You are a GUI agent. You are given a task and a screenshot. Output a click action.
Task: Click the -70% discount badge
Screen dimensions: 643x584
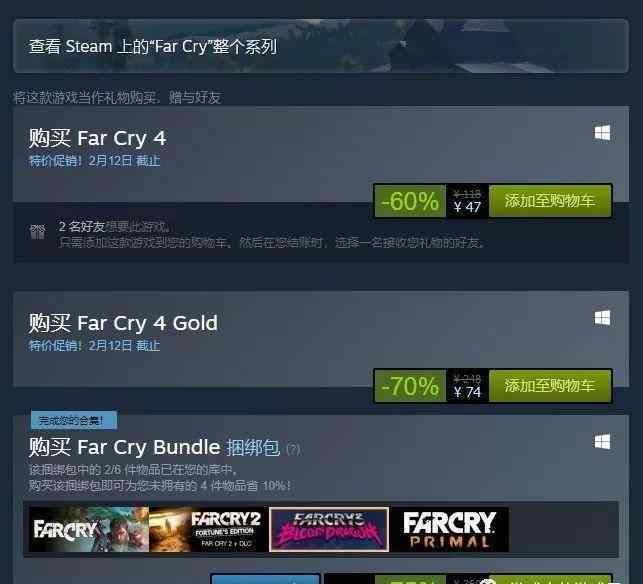pos(410,386)
